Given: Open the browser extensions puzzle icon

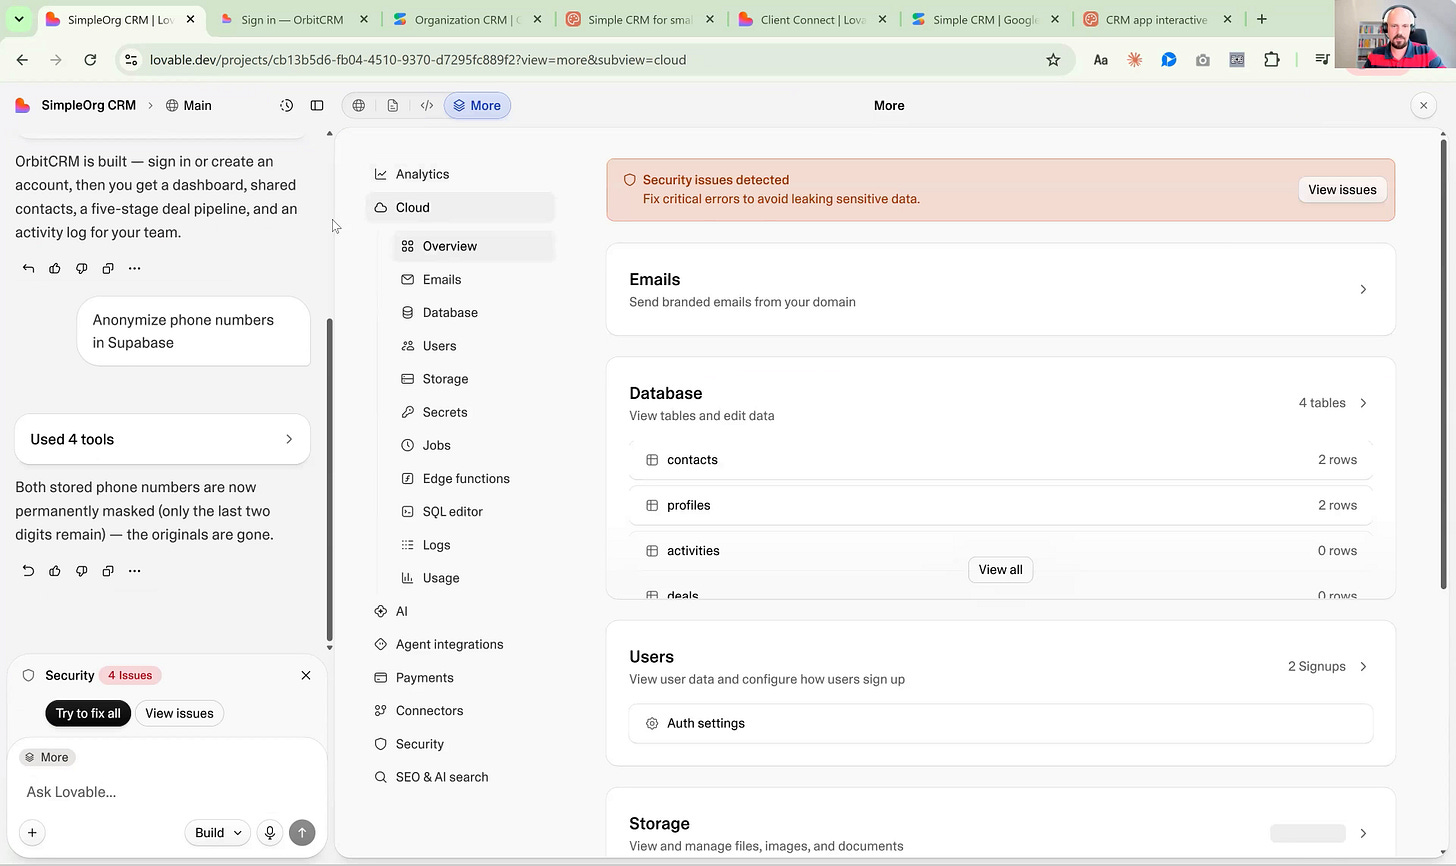Looking at the screenshot, I should coord(1272,60).
